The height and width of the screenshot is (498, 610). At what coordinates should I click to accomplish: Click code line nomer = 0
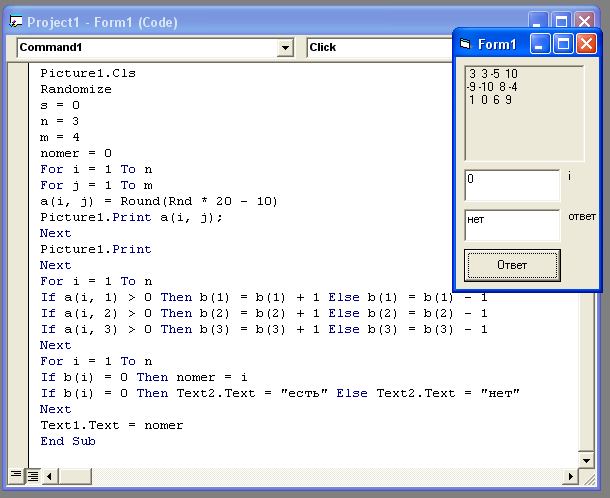pyautogui.click(x=76, y=153)
